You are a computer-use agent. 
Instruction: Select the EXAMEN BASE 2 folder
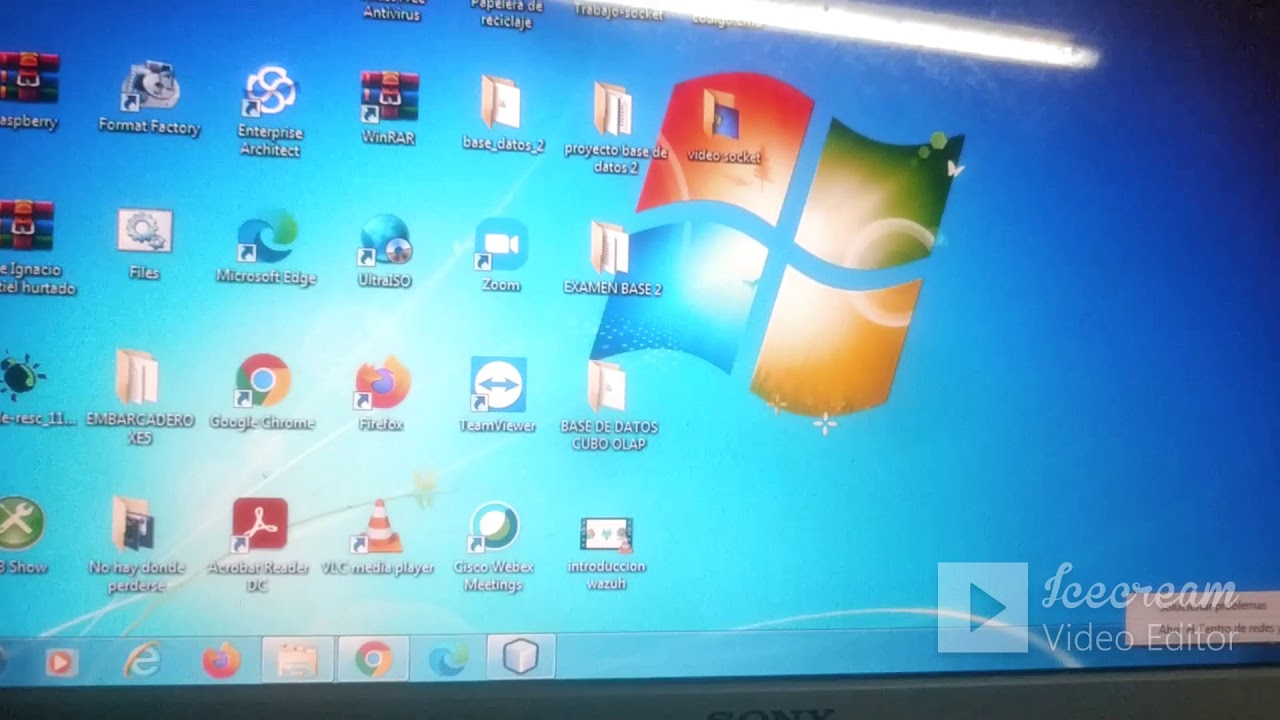pyautogui.click(x=612, y=259)
